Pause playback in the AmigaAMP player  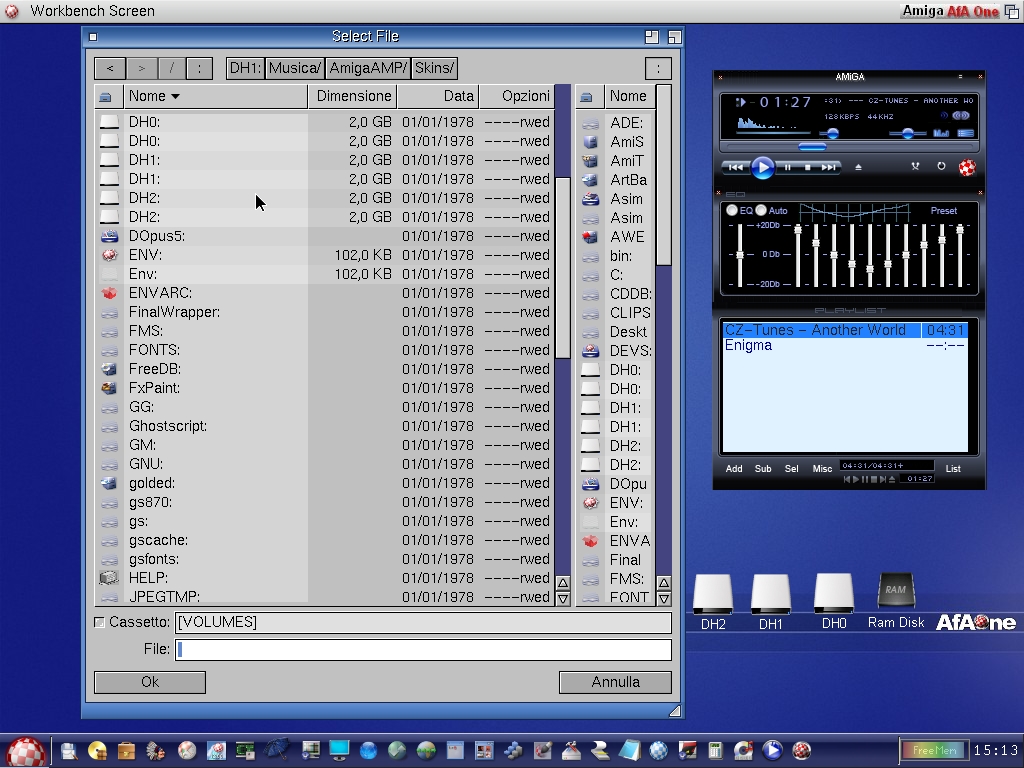(787, 168)
